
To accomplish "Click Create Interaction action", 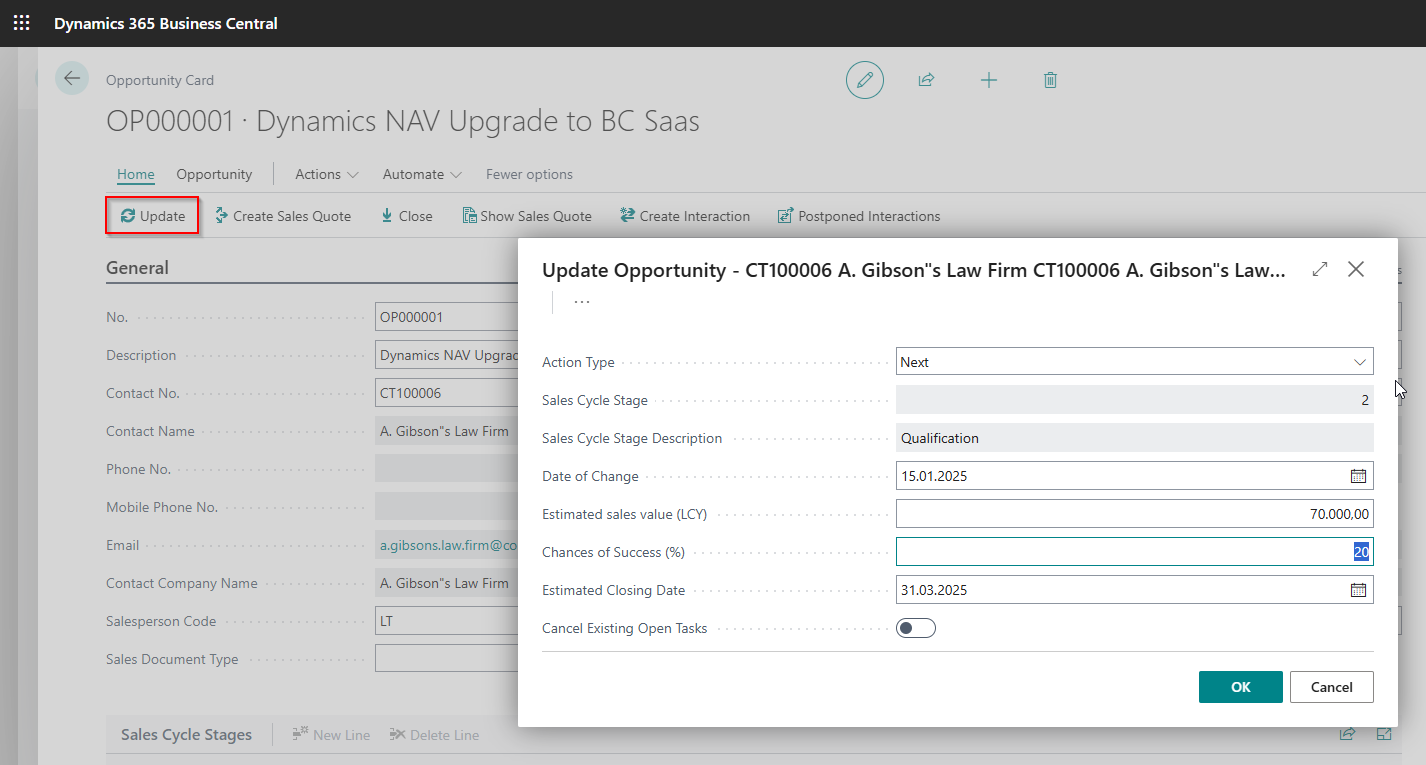I will click(x=685, y=216).
